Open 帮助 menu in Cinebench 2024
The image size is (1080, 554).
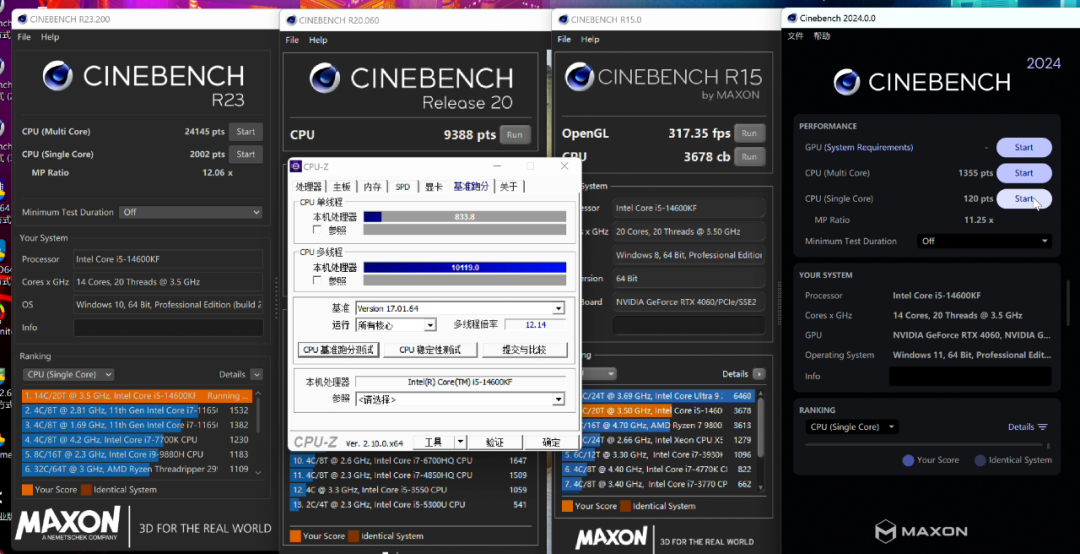click(x=822, y=37)
